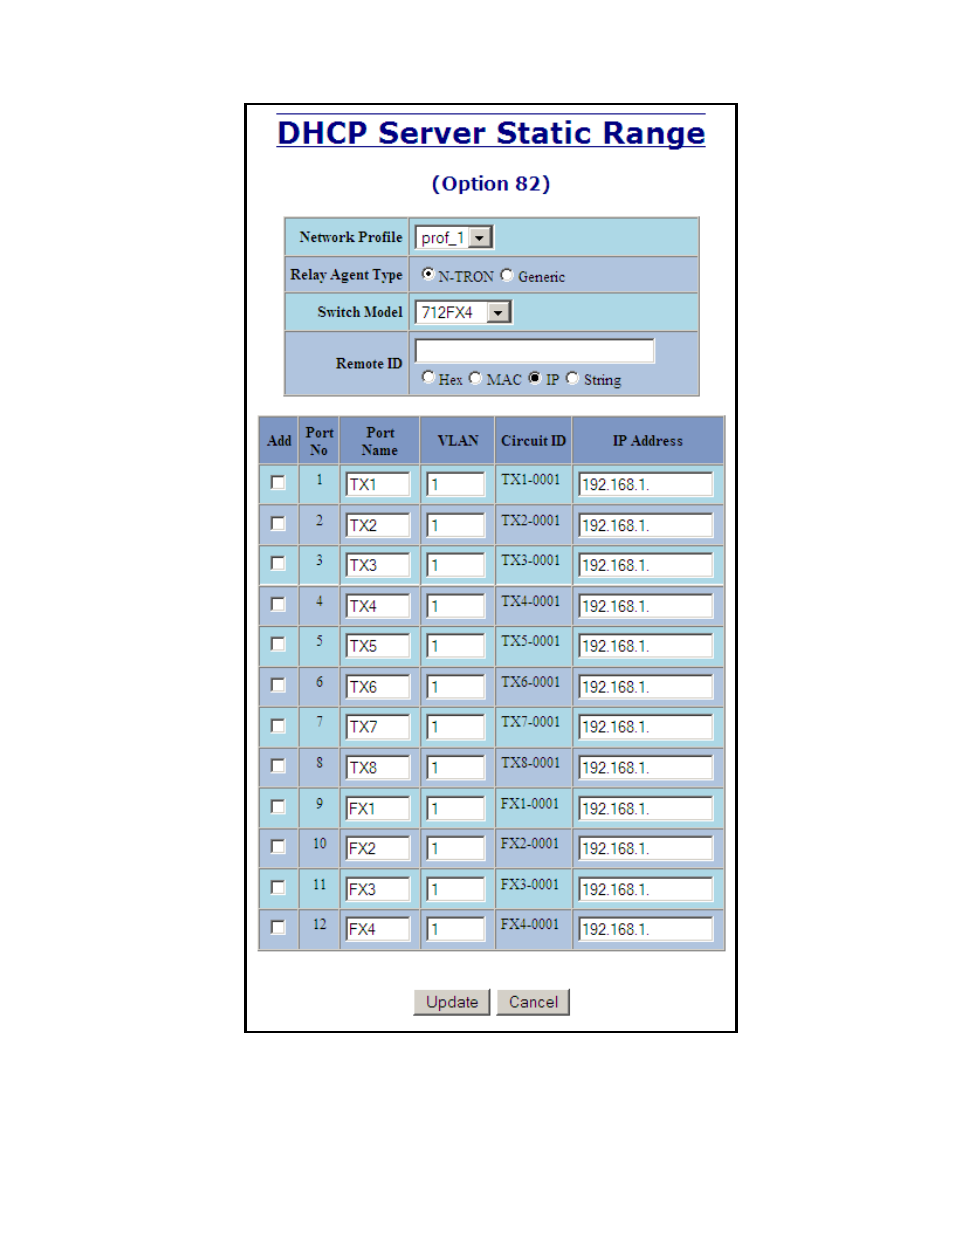
Task: Edit the IP Address field for port 2
Action: point(646,525)
